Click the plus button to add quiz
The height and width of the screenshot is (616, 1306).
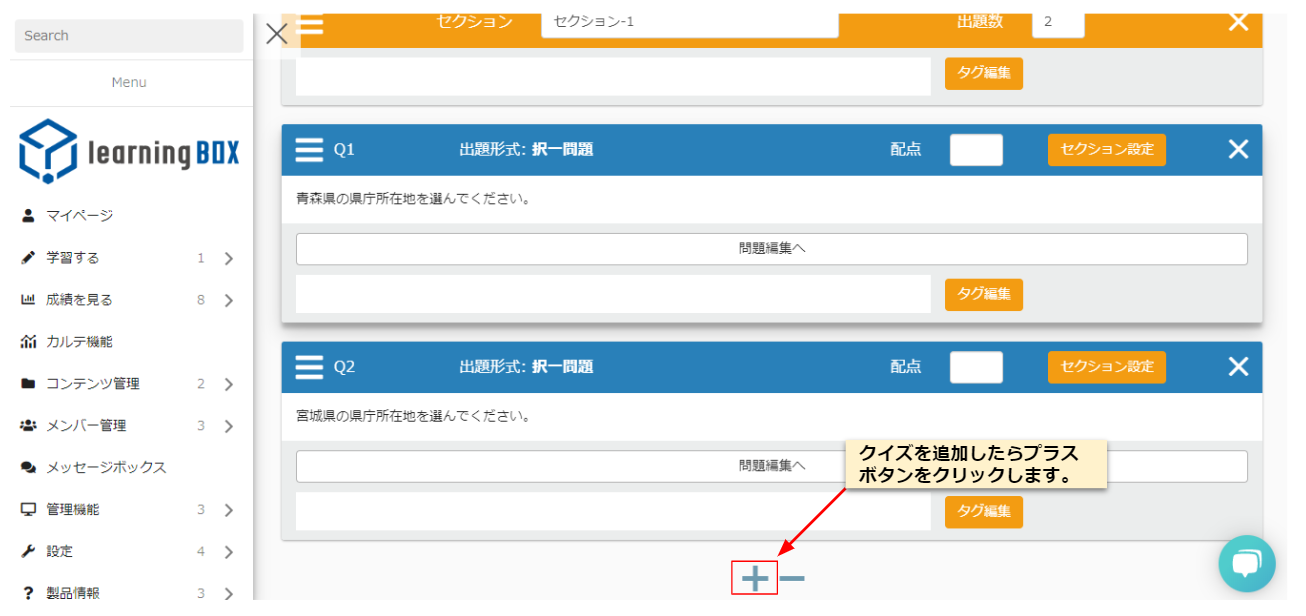click(x=755, y=578)
